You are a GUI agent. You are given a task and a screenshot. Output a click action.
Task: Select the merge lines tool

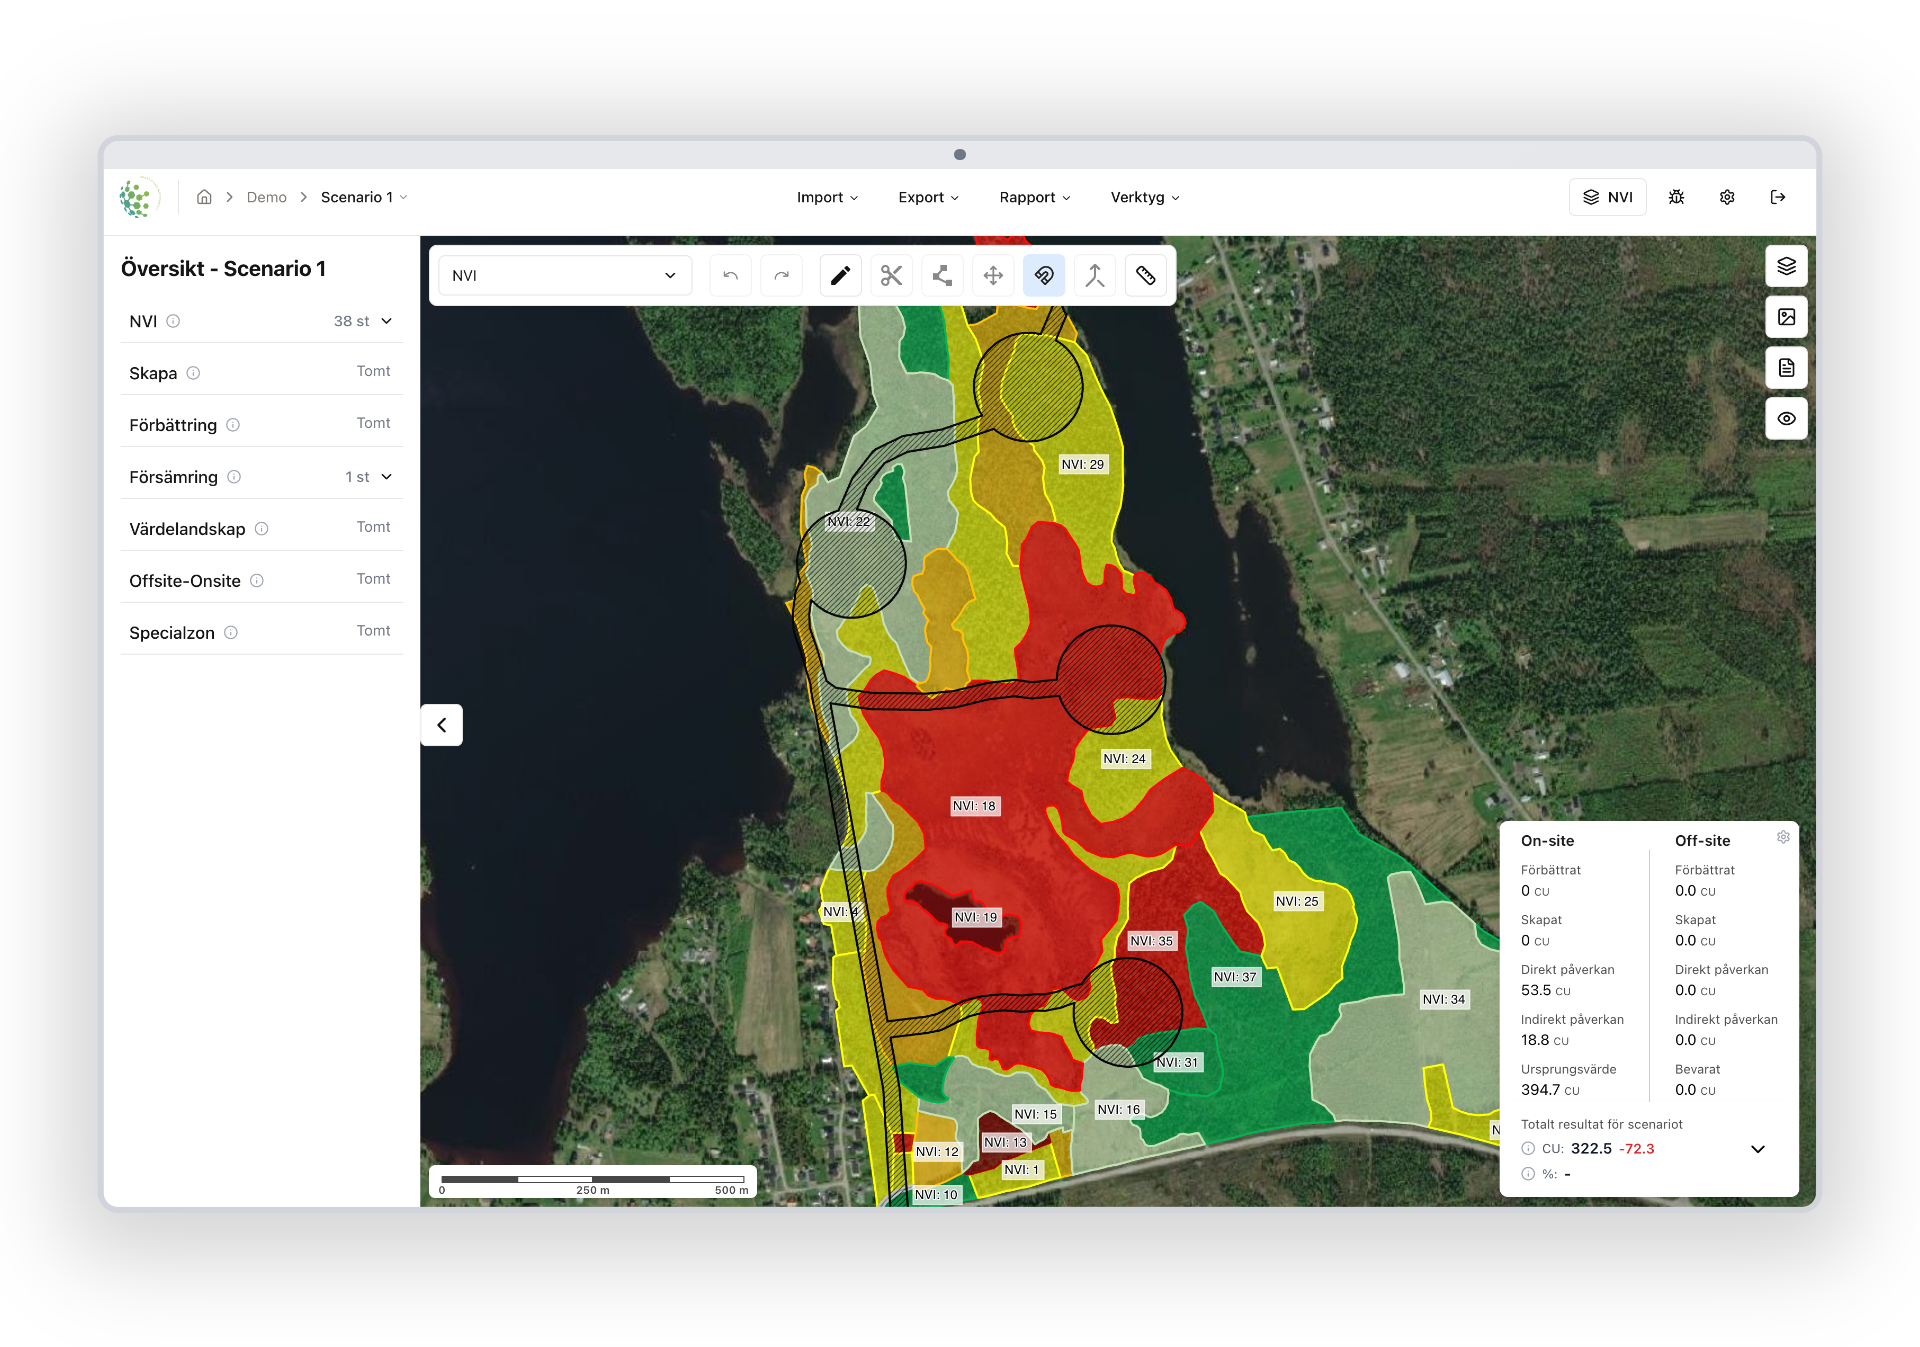1095,276
